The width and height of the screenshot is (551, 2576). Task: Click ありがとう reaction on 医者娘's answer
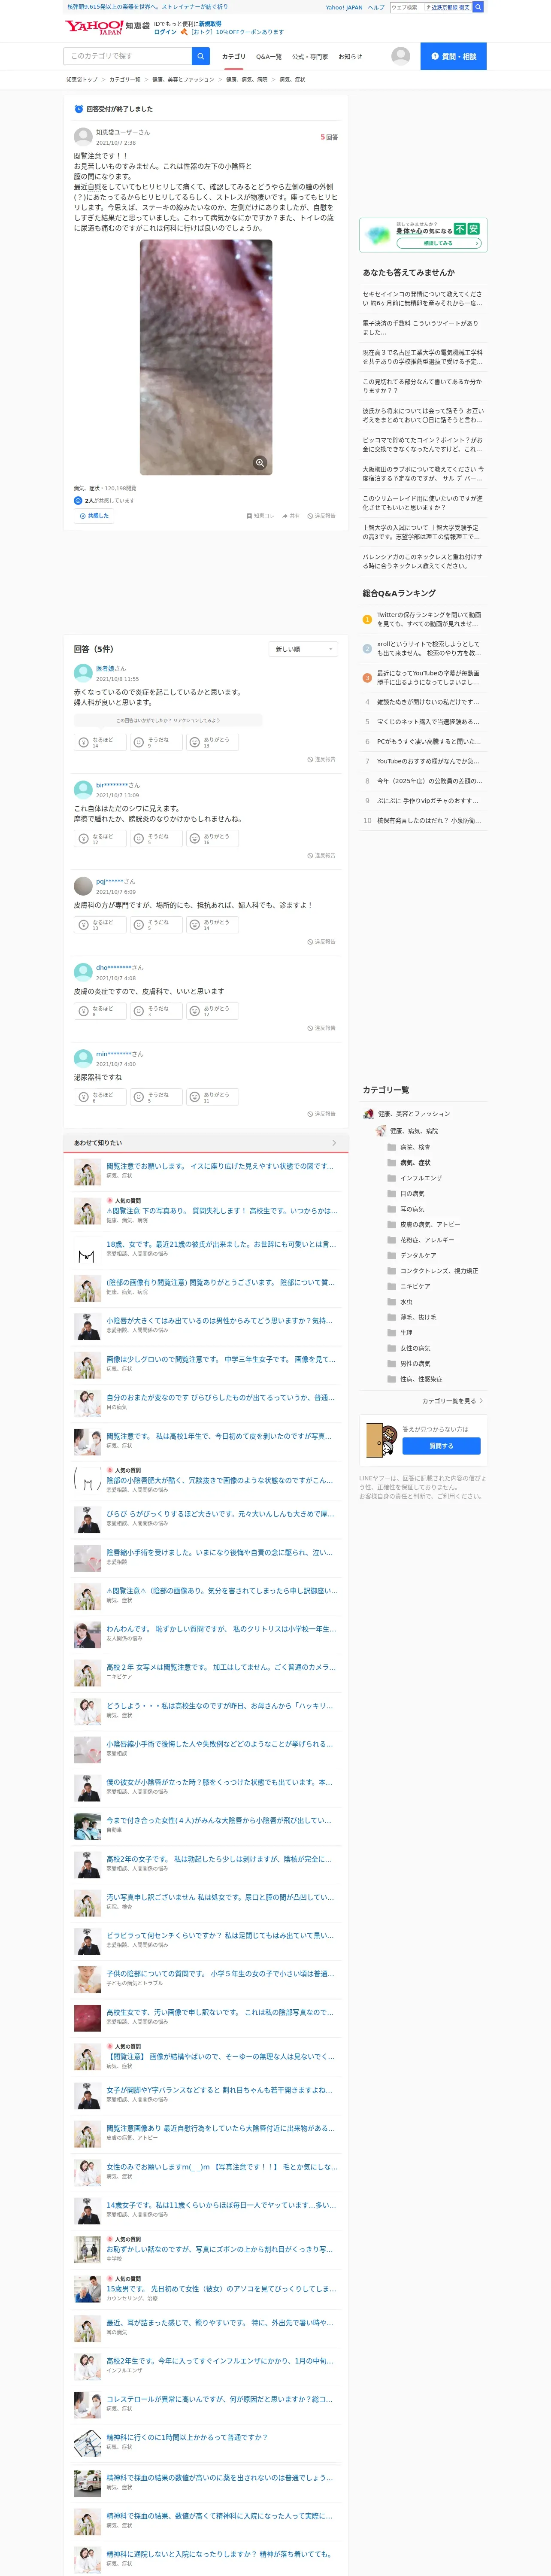coord(212,742)
